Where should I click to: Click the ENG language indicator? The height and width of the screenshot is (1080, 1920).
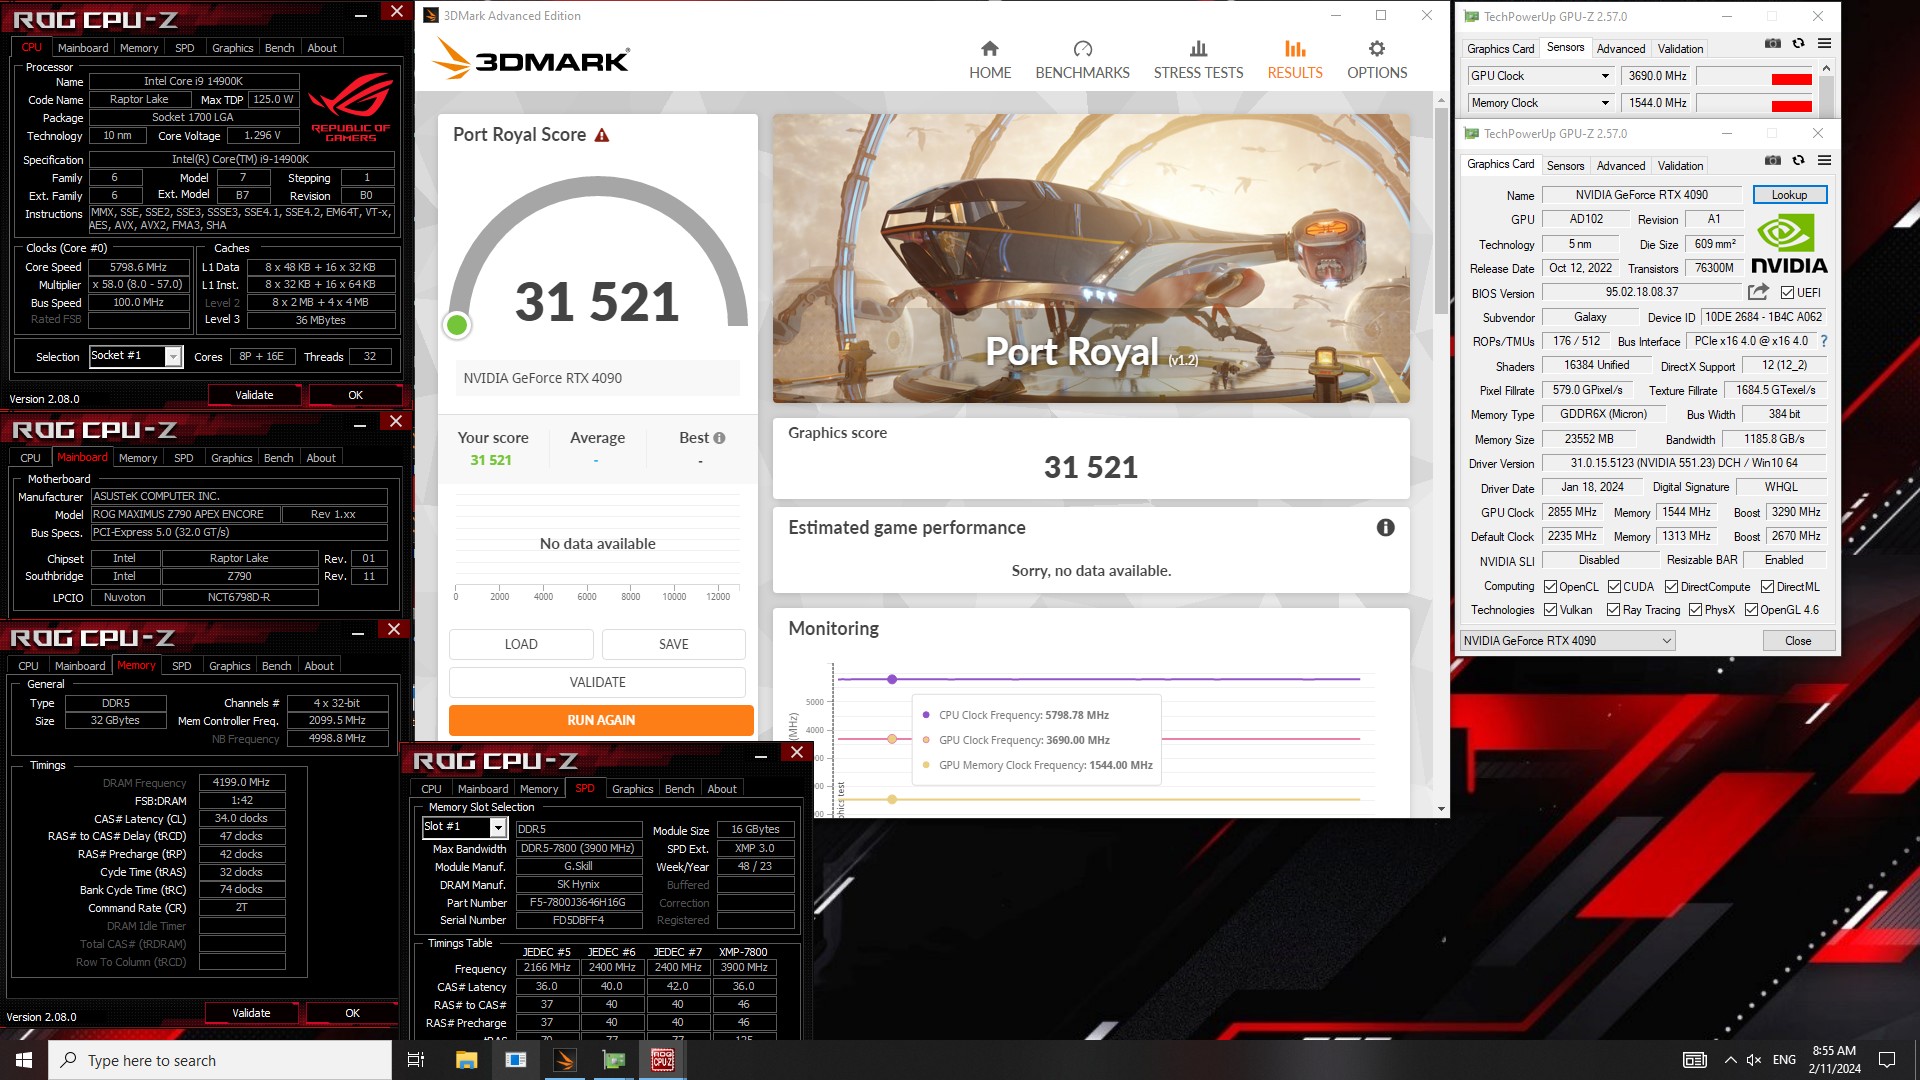[1784, 1060]
